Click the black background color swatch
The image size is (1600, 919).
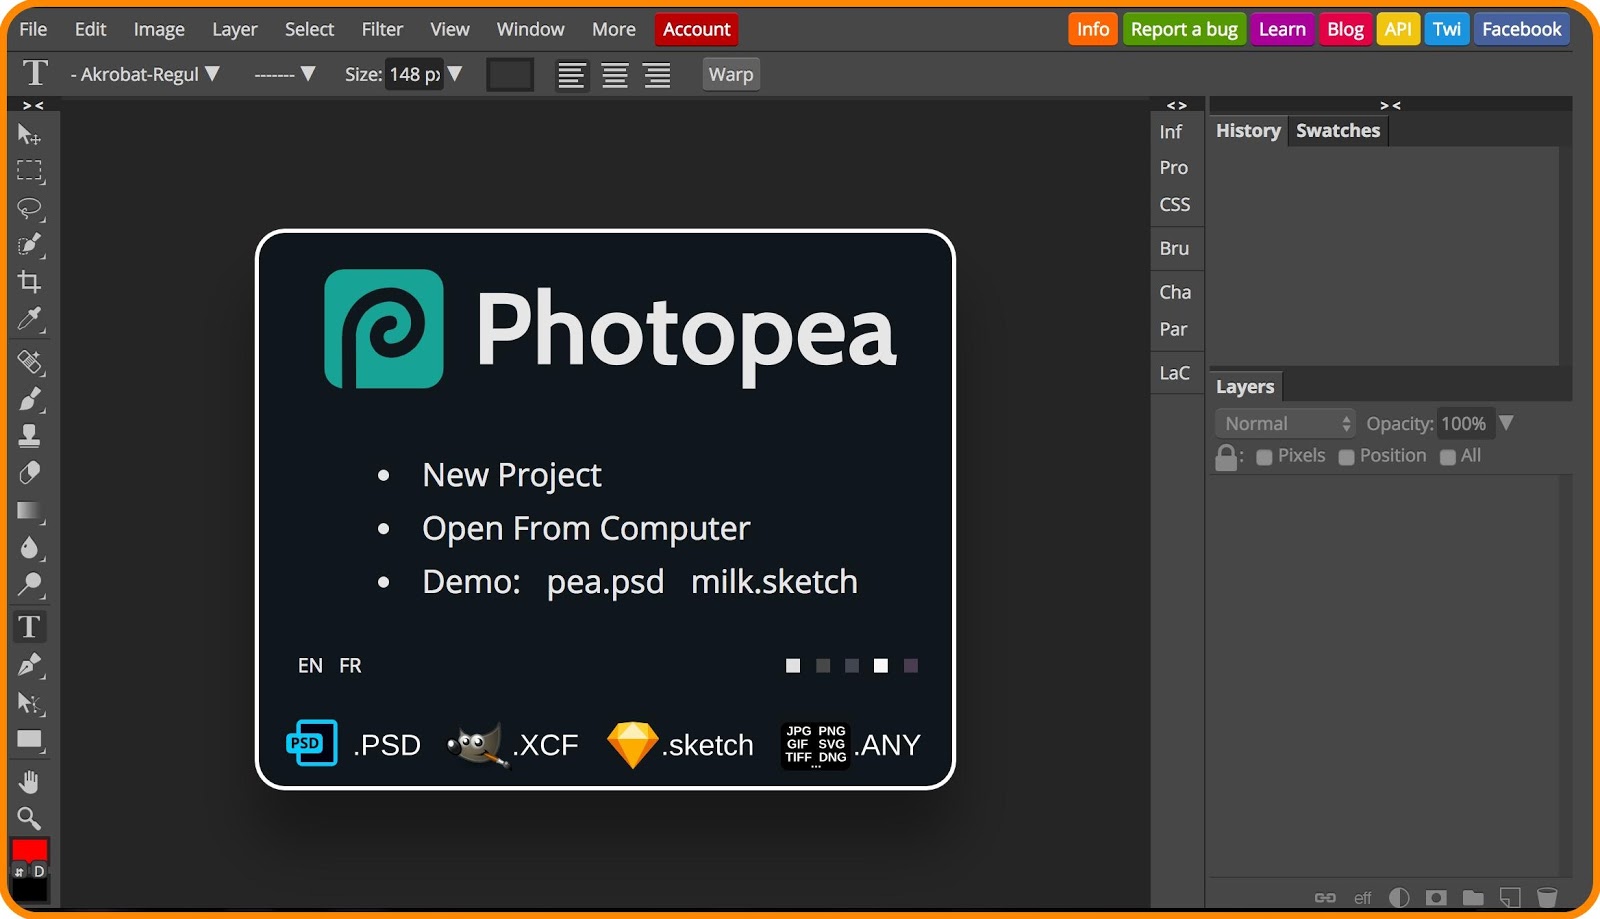30,891
